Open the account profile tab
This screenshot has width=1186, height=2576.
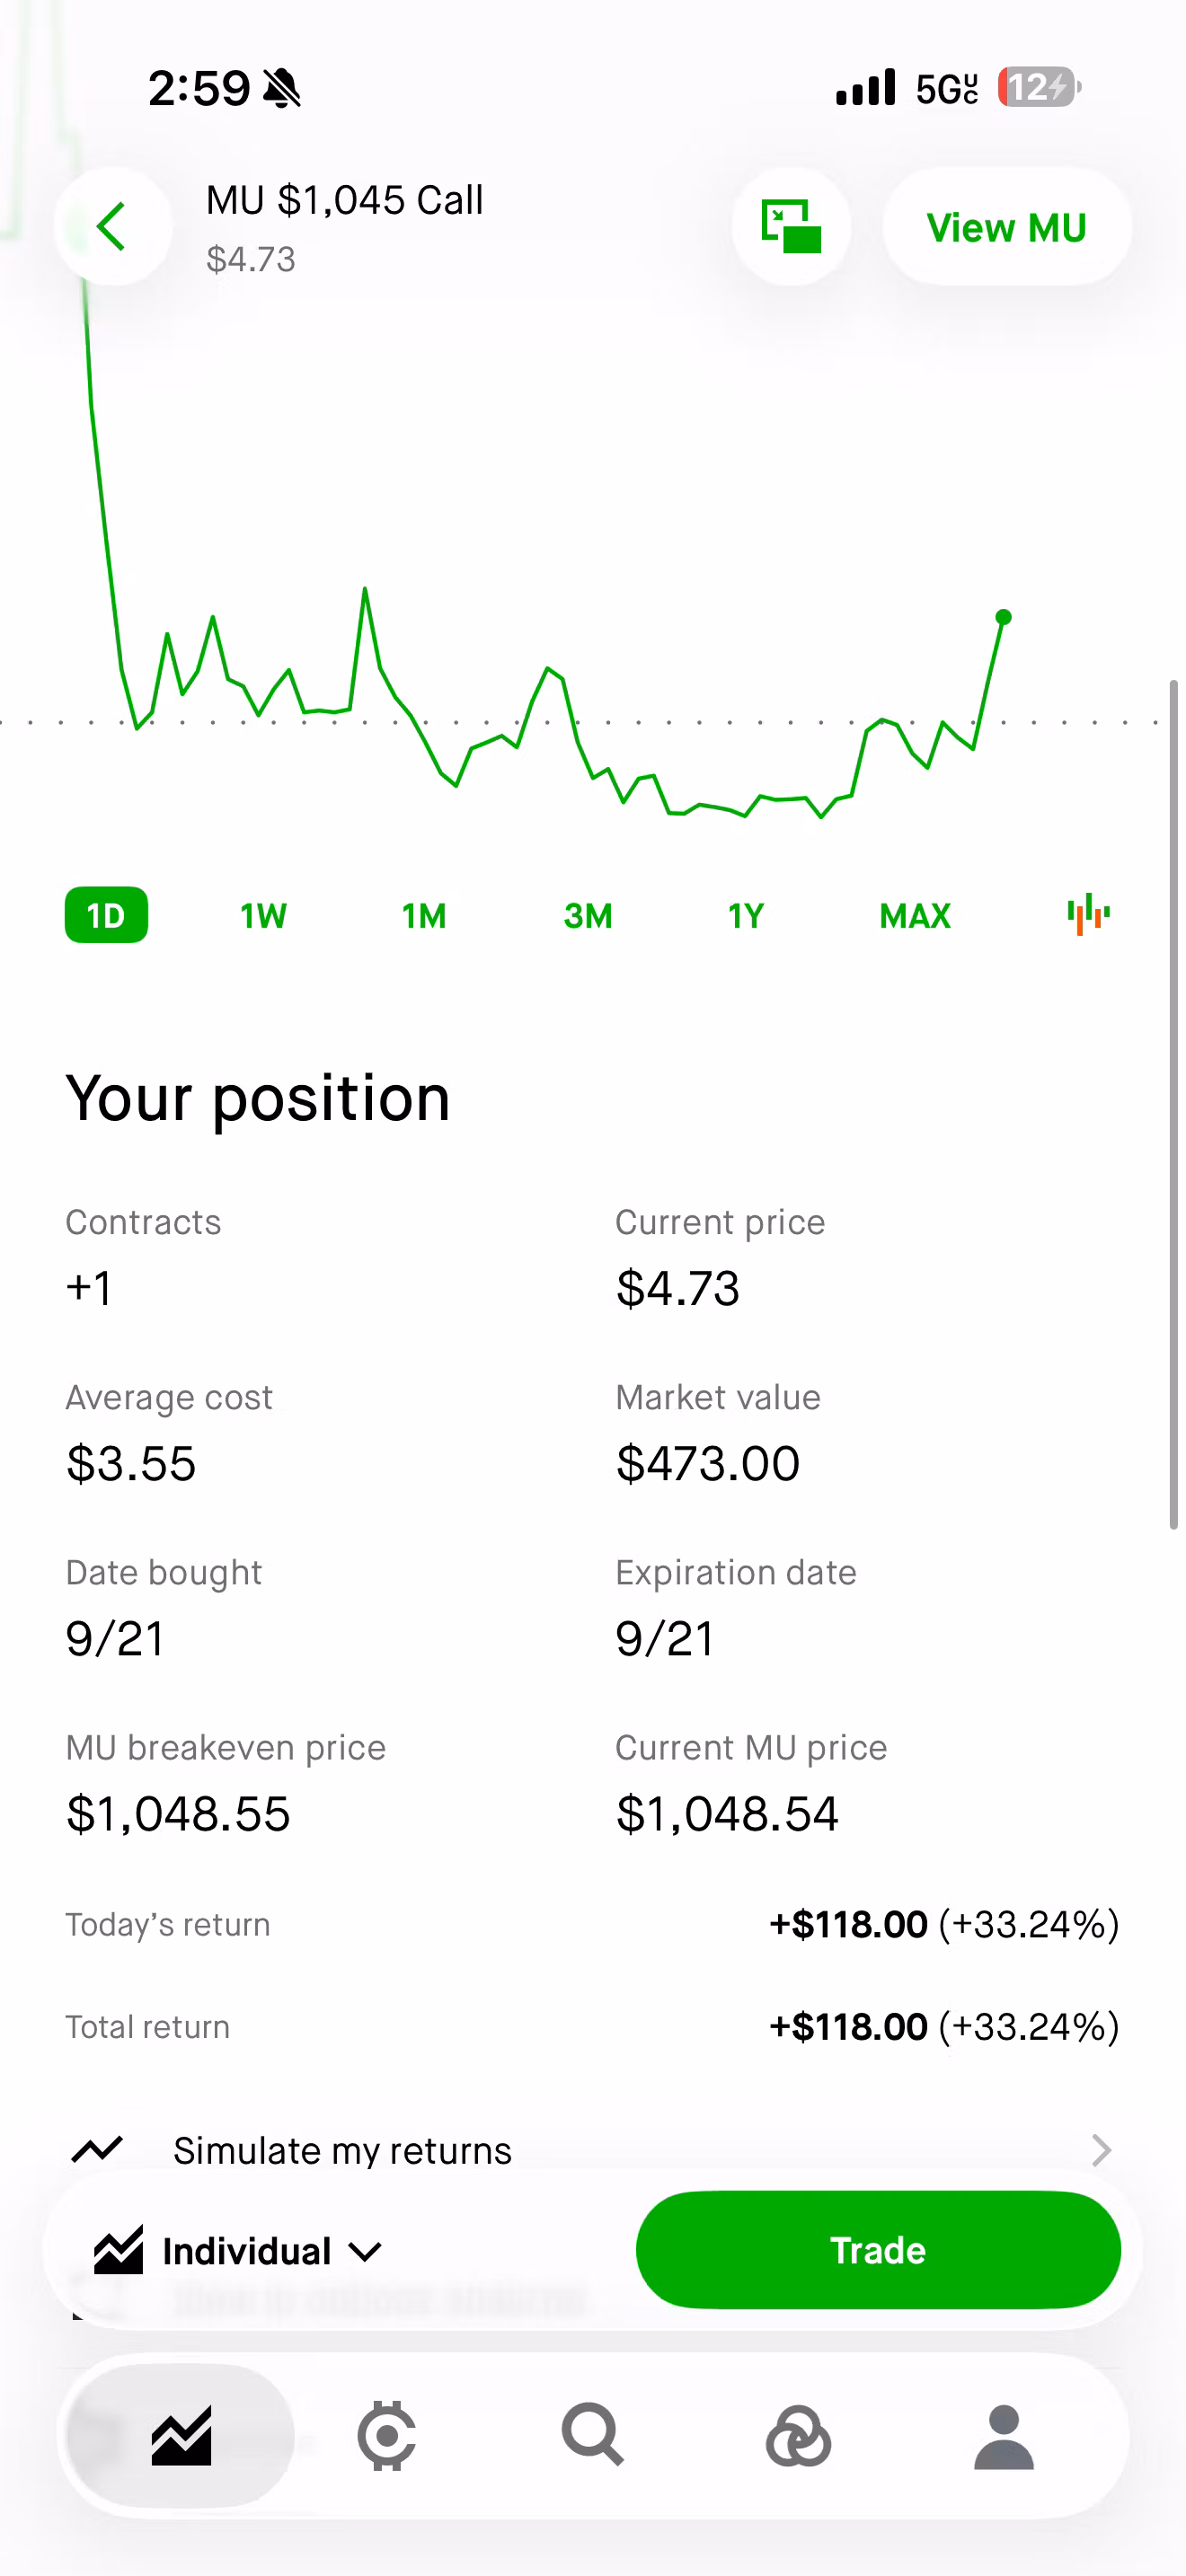[1004, 2437]
